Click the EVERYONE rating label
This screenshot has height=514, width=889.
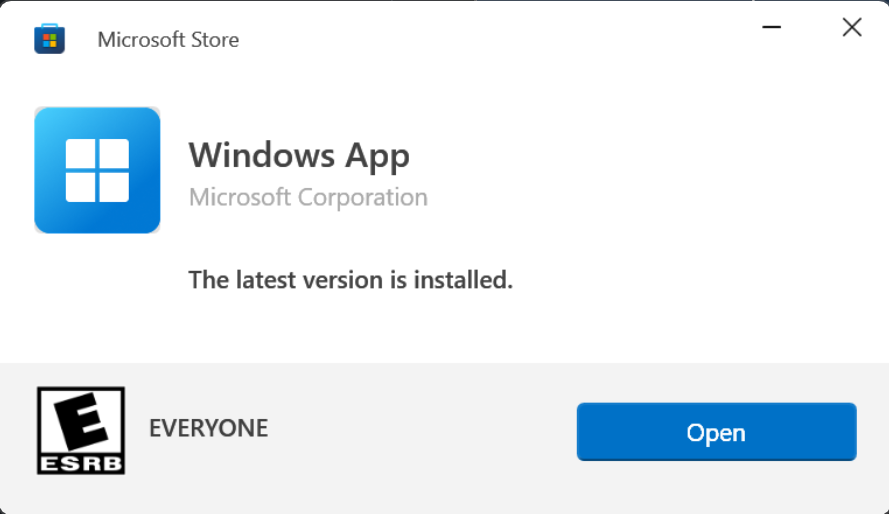tap(208, 429)
